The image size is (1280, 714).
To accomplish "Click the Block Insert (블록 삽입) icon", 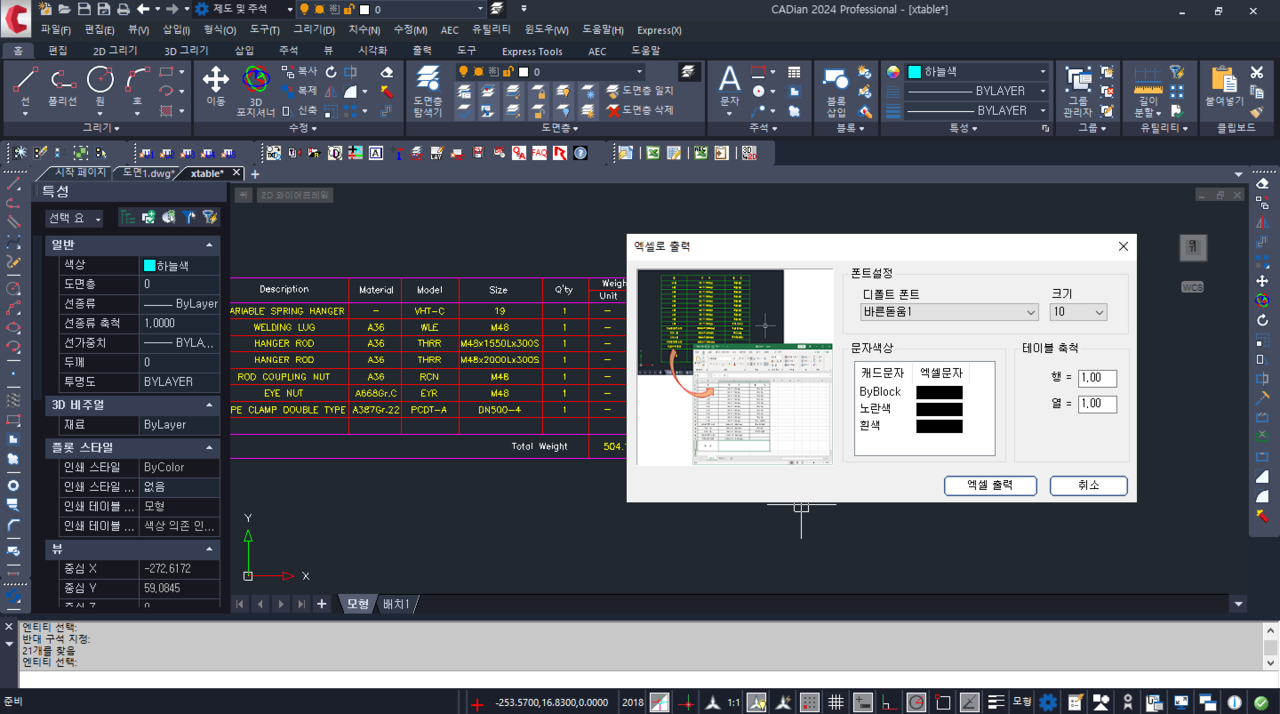I will (836, 82).
